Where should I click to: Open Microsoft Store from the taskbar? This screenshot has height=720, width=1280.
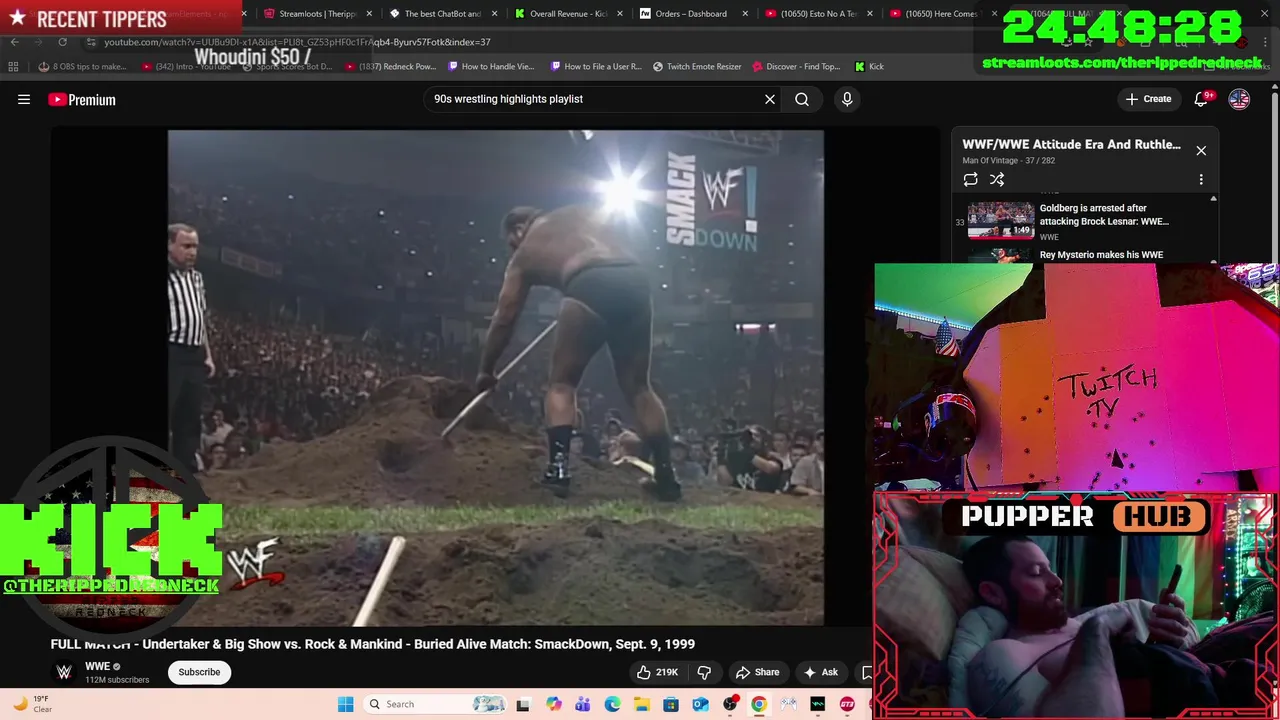(671, 704)
